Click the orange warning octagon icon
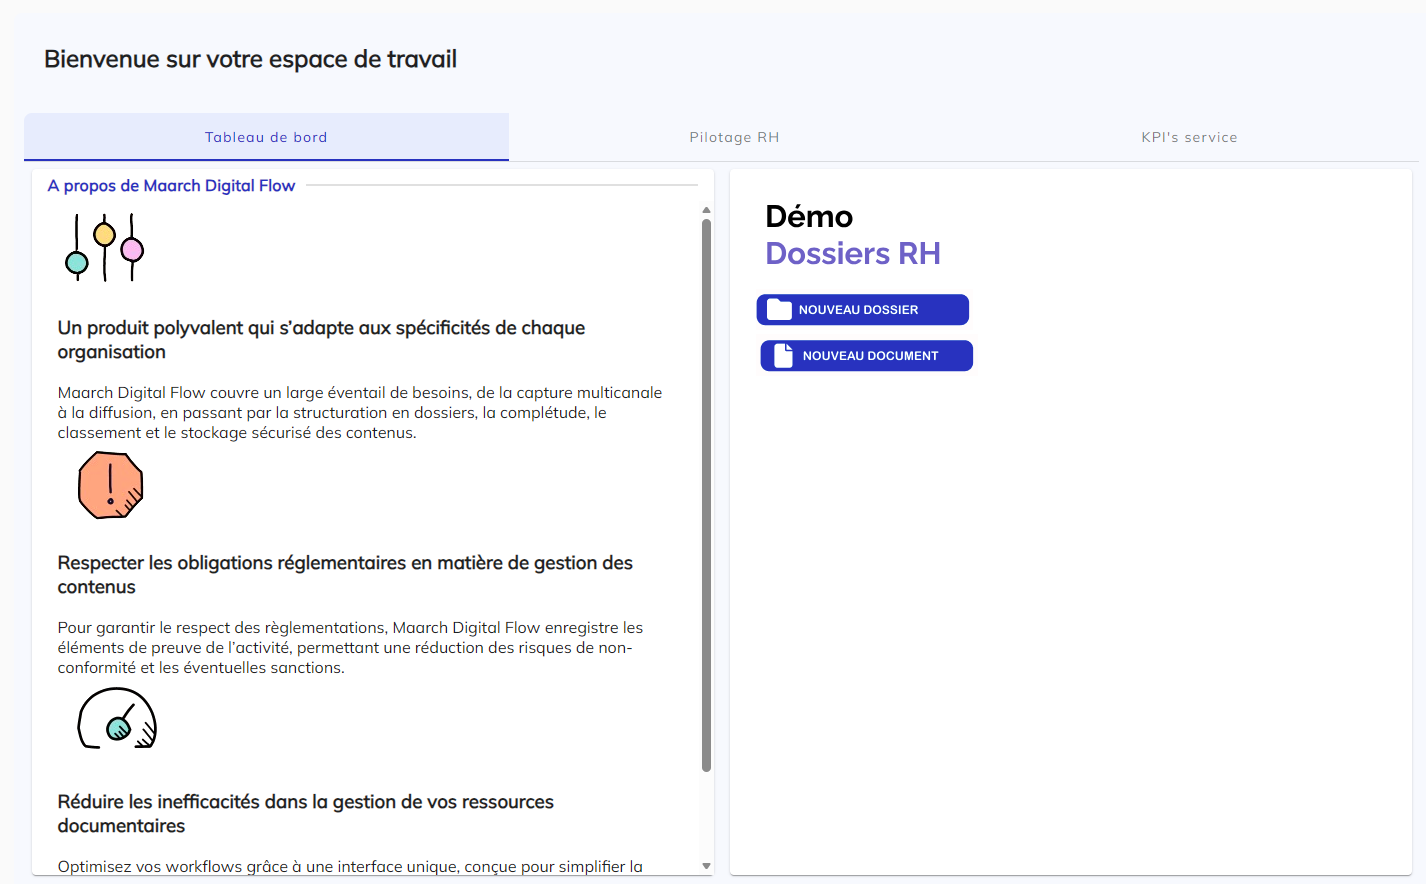 tap(111, 485)
